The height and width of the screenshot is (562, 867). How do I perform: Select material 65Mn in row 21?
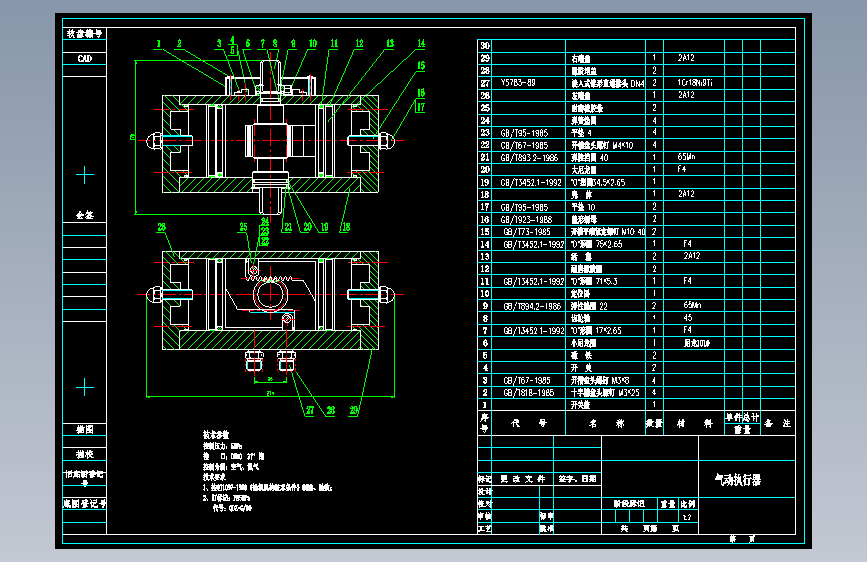(x=686, y=157)
